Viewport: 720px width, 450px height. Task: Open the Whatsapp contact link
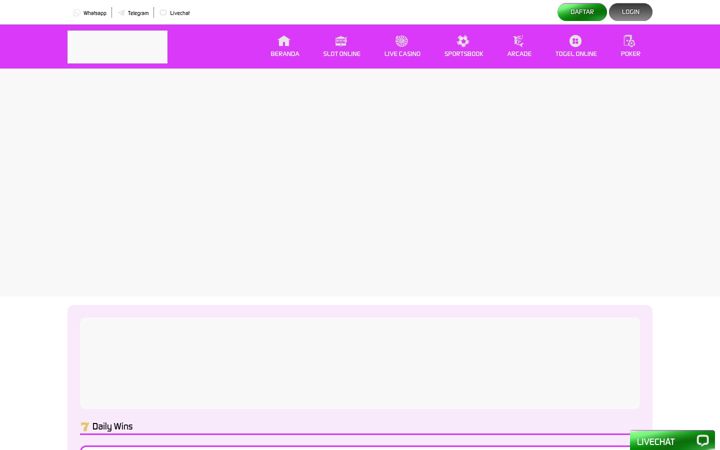coord(95,13)
